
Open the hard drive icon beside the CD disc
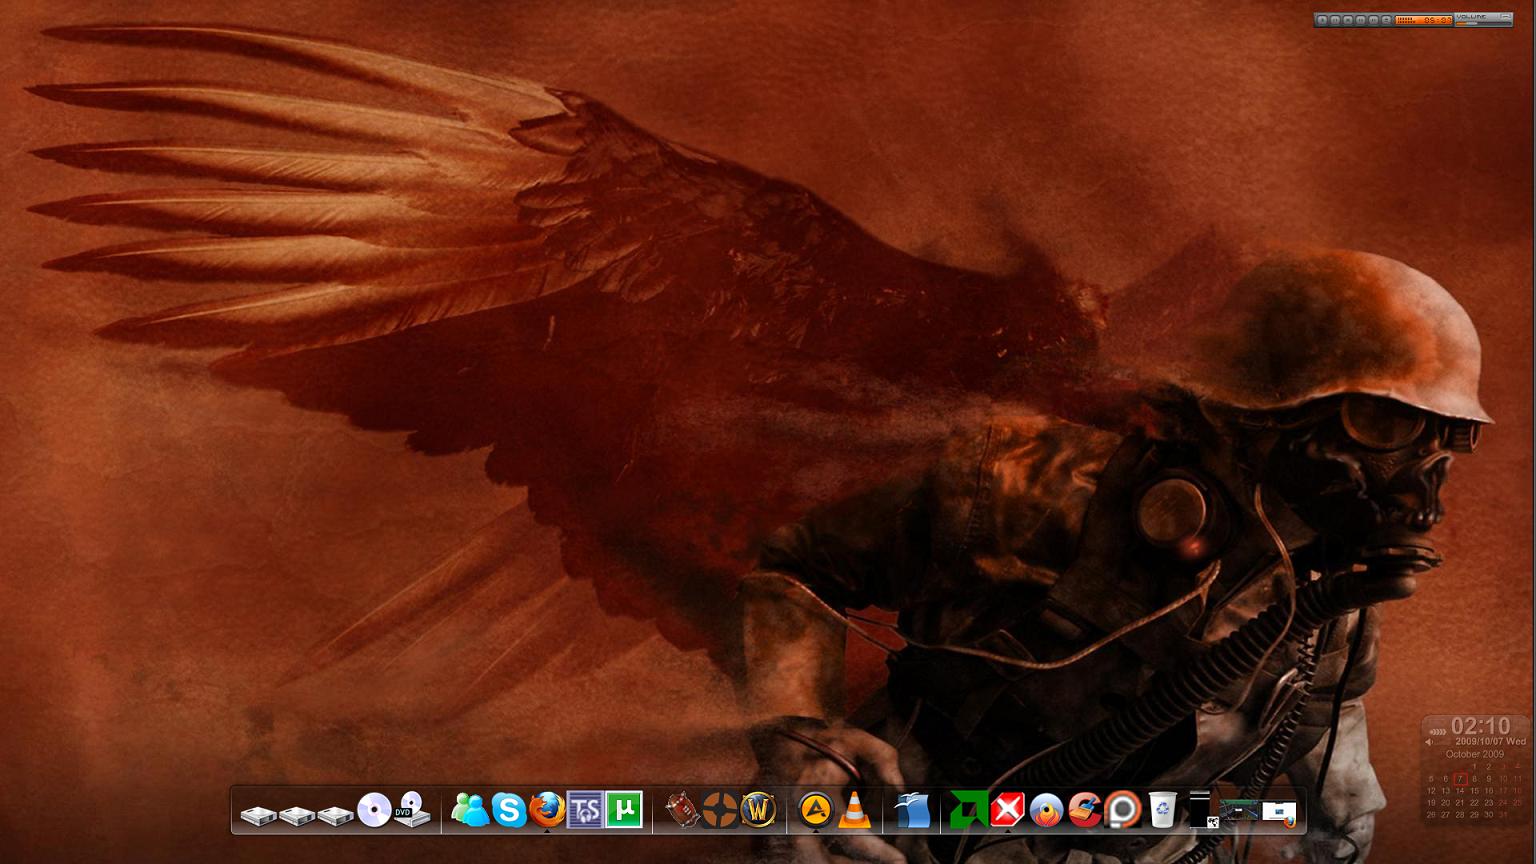click(336, 816)
